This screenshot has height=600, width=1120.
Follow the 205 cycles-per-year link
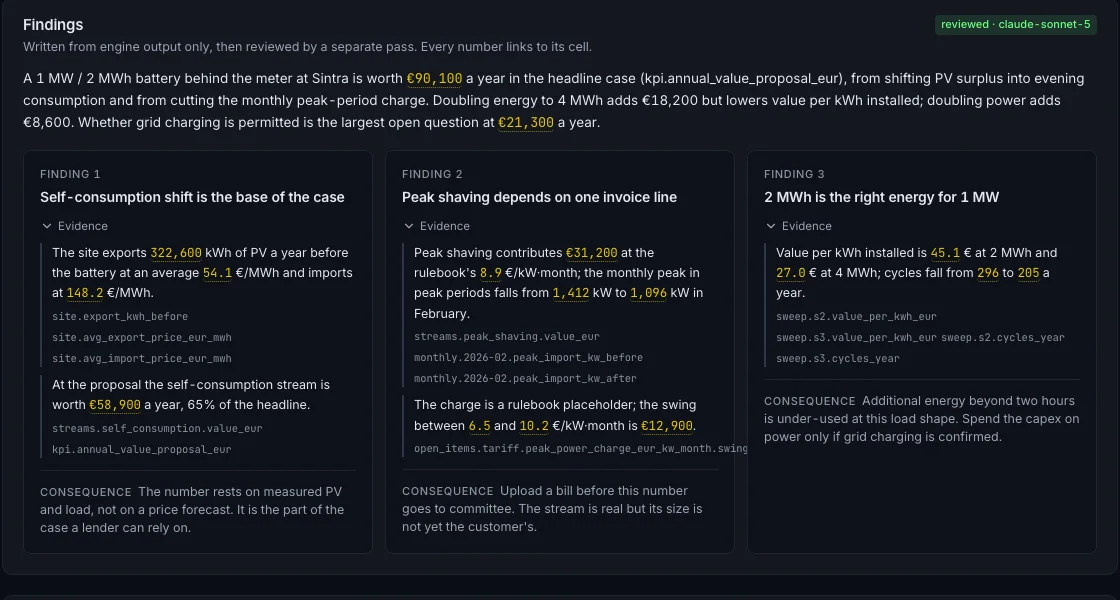tap(1029, 273)
